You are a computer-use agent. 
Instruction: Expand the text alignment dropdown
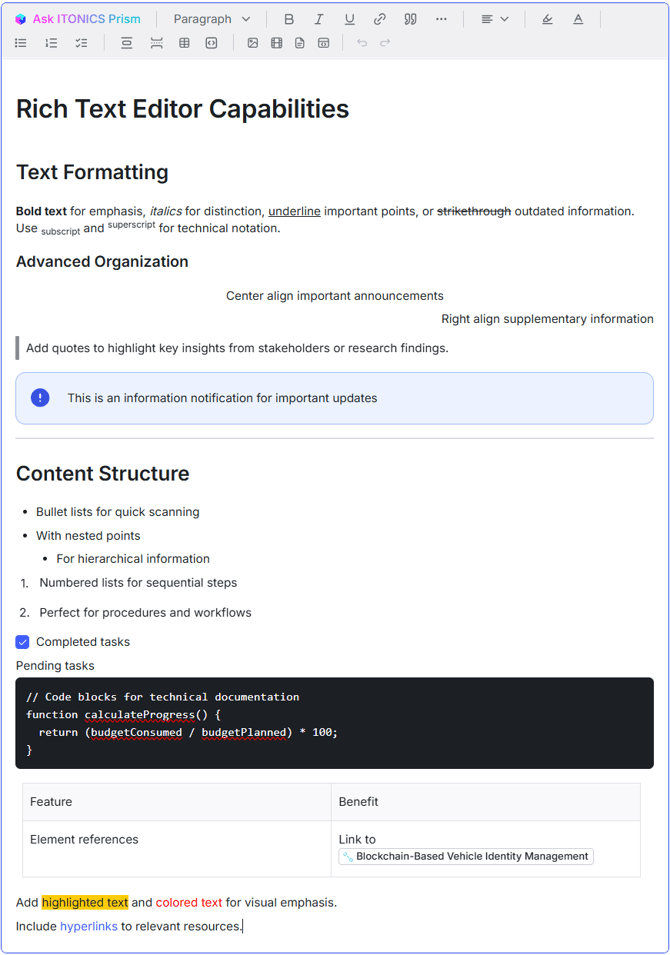pos(494,19)
